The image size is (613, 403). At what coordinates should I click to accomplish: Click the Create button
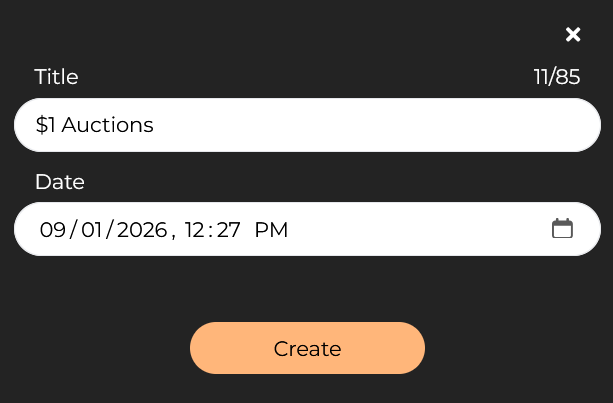pyautogui.click(x=307, y=348)
